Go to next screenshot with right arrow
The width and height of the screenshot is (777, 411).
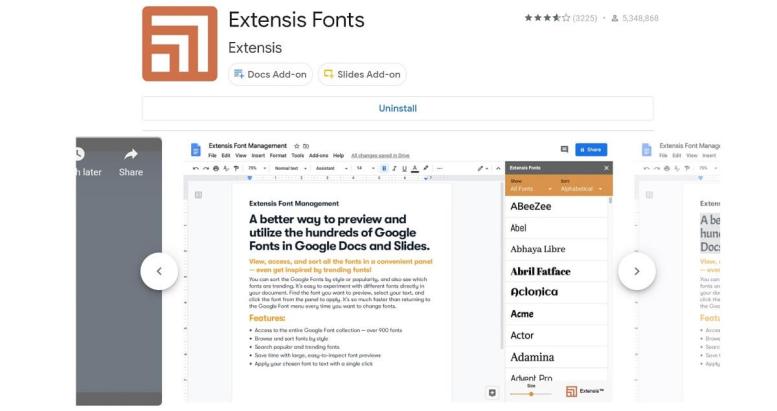tap(637, 271)
